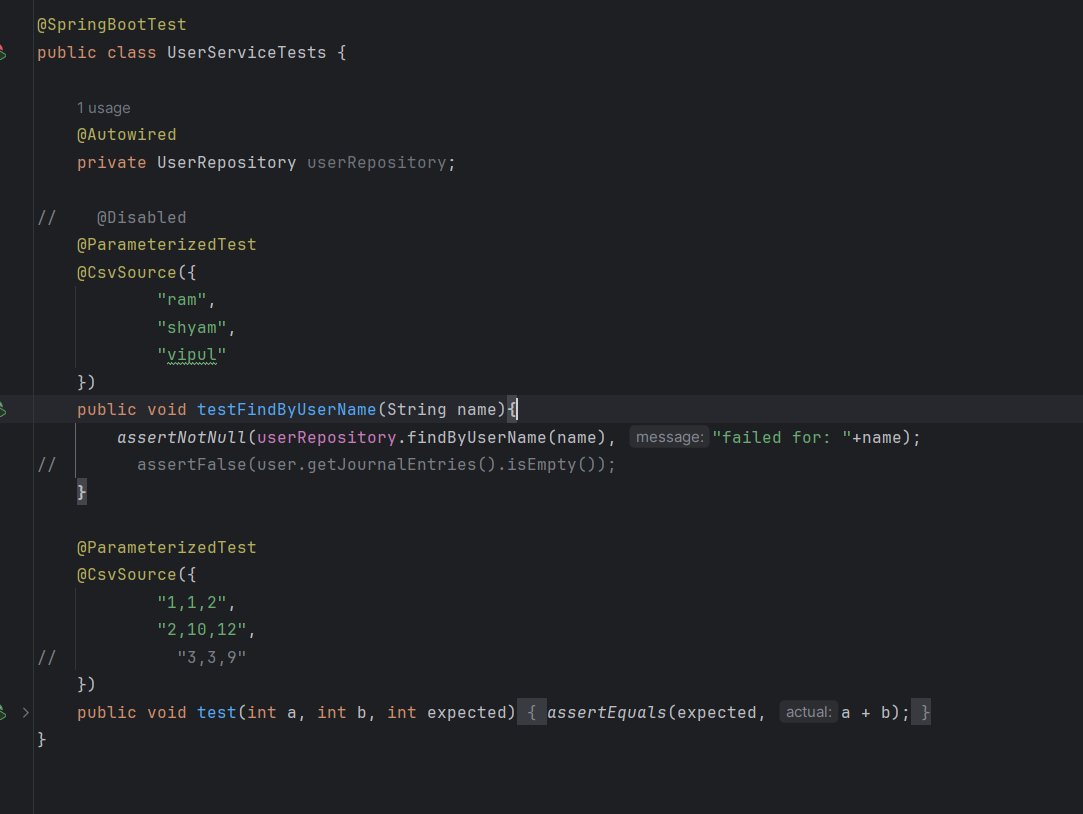Click the @CsvSource annotation above "1,1,2"
The image size is (1083, 814).
pyautogui.click(x=126, y=574)
